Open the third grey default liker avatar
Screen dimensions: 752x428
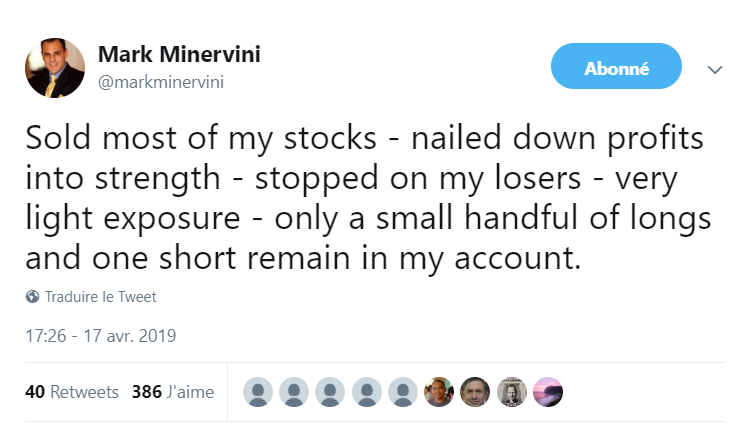331,392
